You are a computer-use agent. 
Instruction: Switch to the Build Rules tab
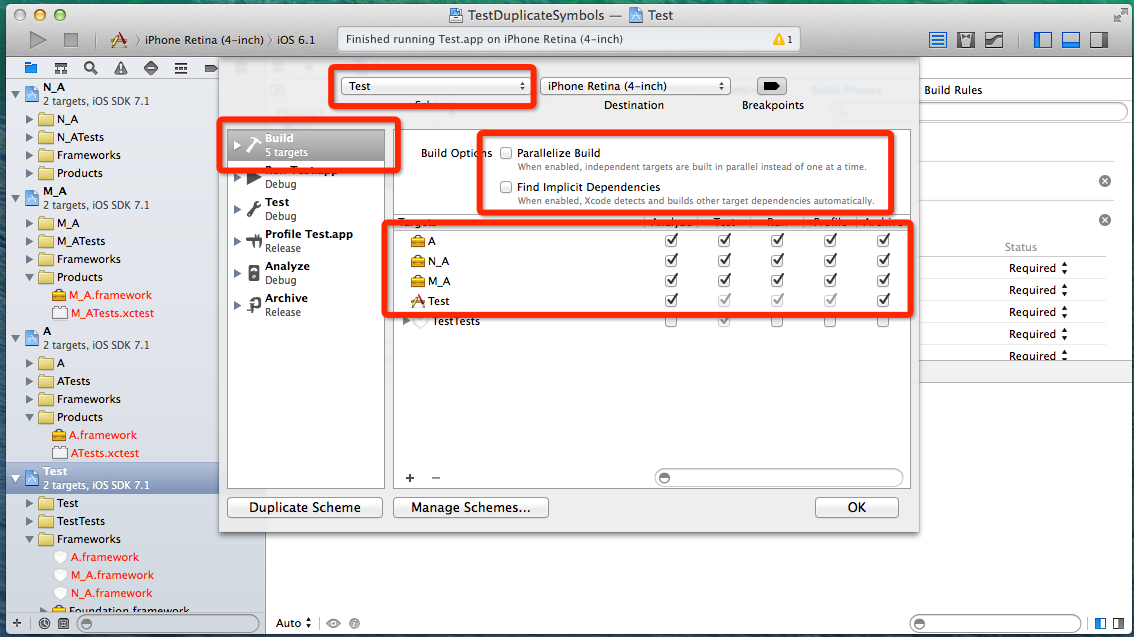(x=953, y=90)
